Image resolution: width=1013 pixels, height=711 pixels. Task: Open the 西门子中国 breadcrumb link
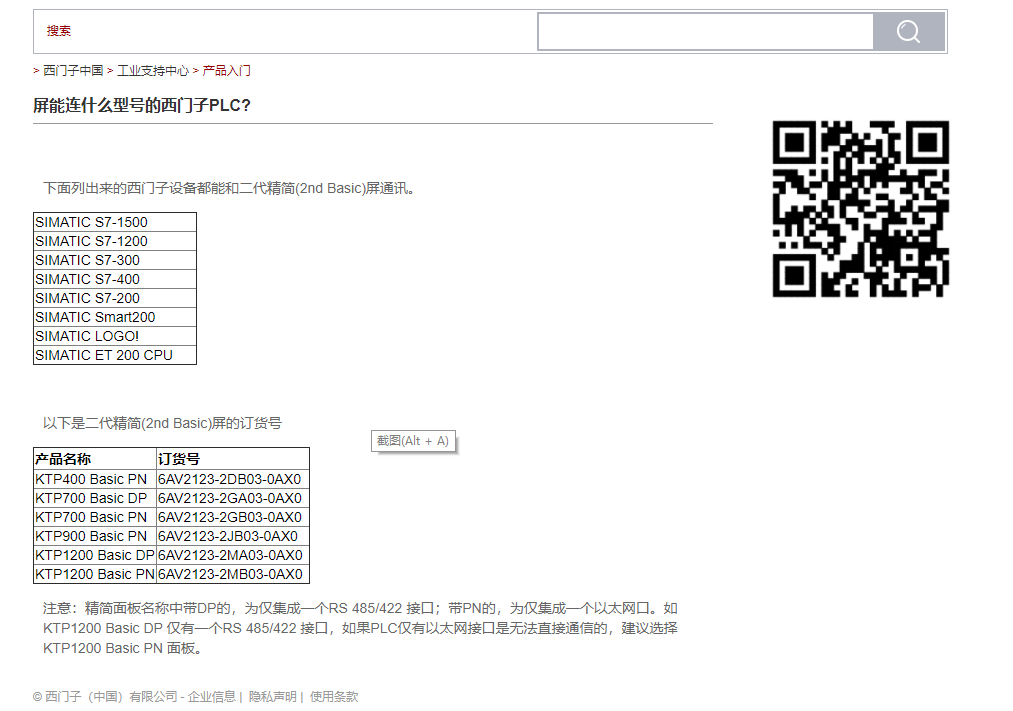(73, 71)
